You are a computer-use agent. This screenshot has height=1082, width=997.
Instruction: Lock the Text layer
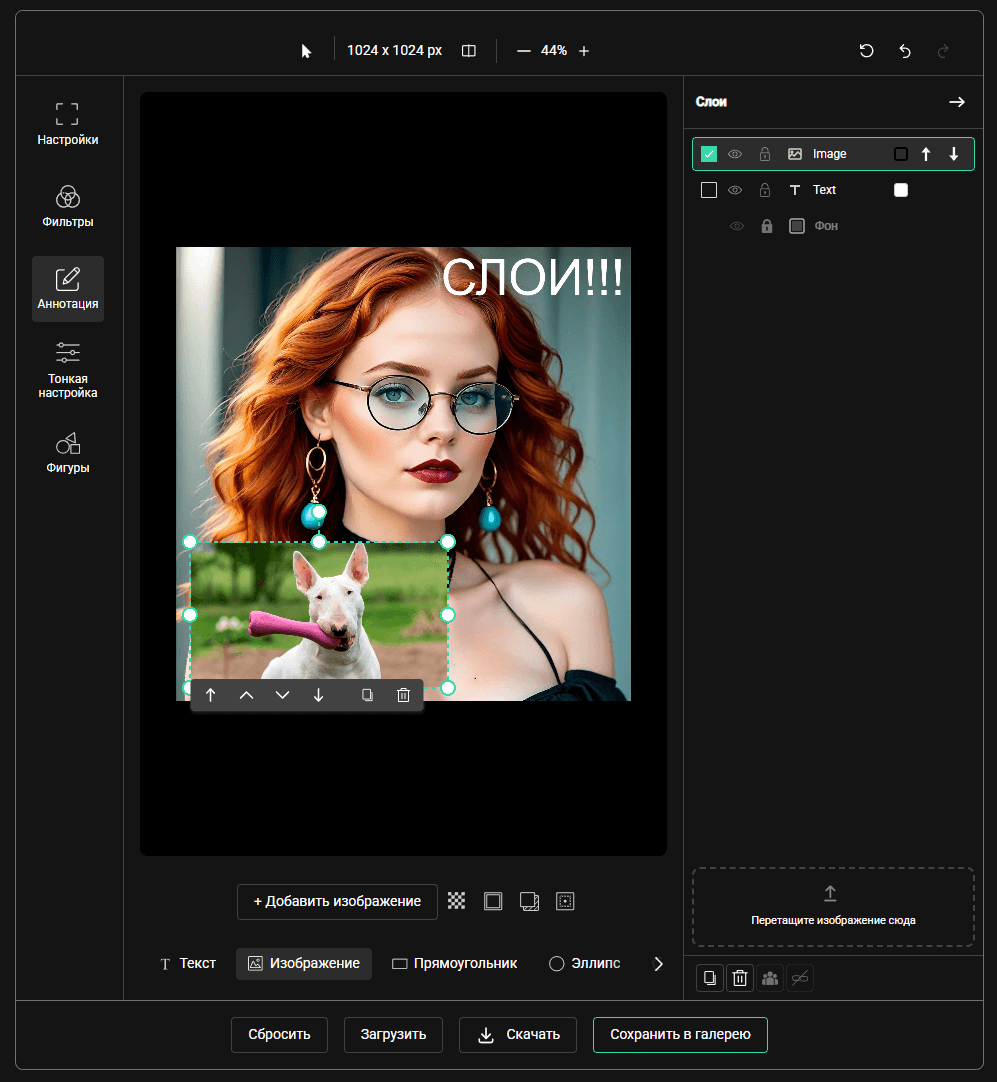coord(764,190)
